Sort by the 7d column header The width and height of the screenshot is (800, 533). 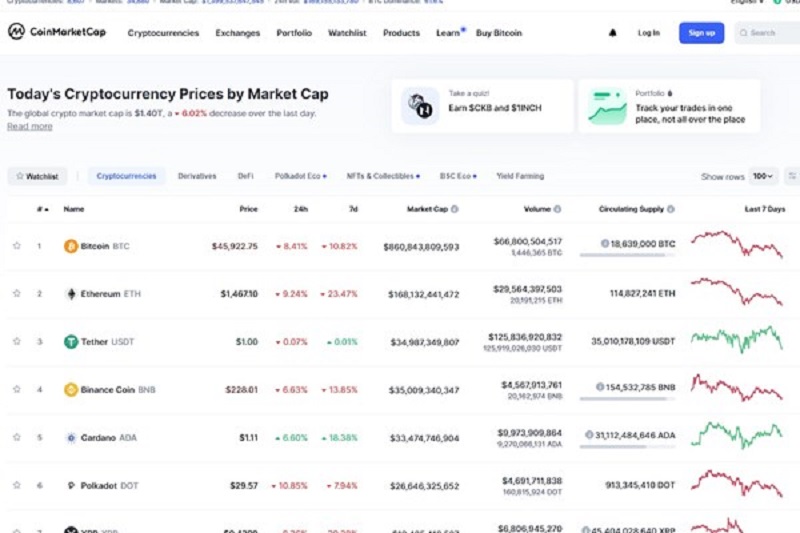353,209
